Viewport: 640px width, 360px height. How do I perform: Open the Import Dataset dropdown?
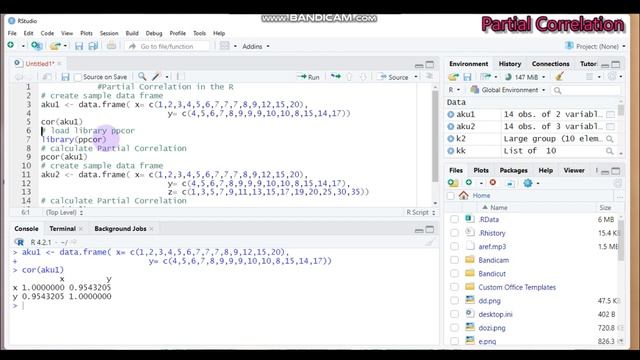[489, 77]
